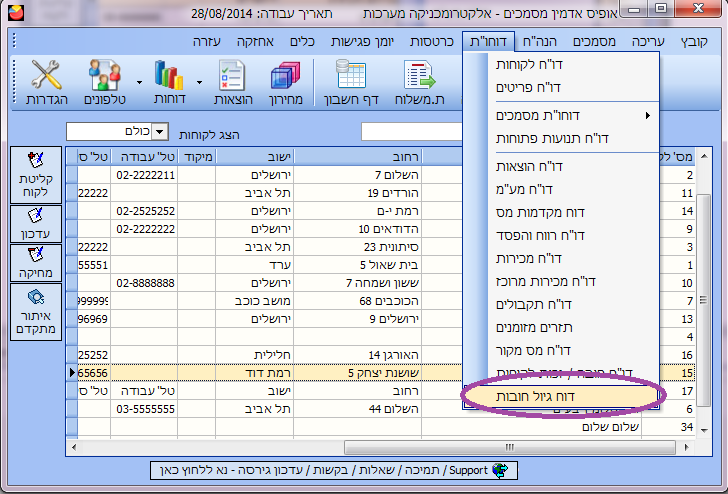The image size is (728, 494).
Task: Expand the arrow next to דוחות toolbar button
Action: [x=199, y=83]
